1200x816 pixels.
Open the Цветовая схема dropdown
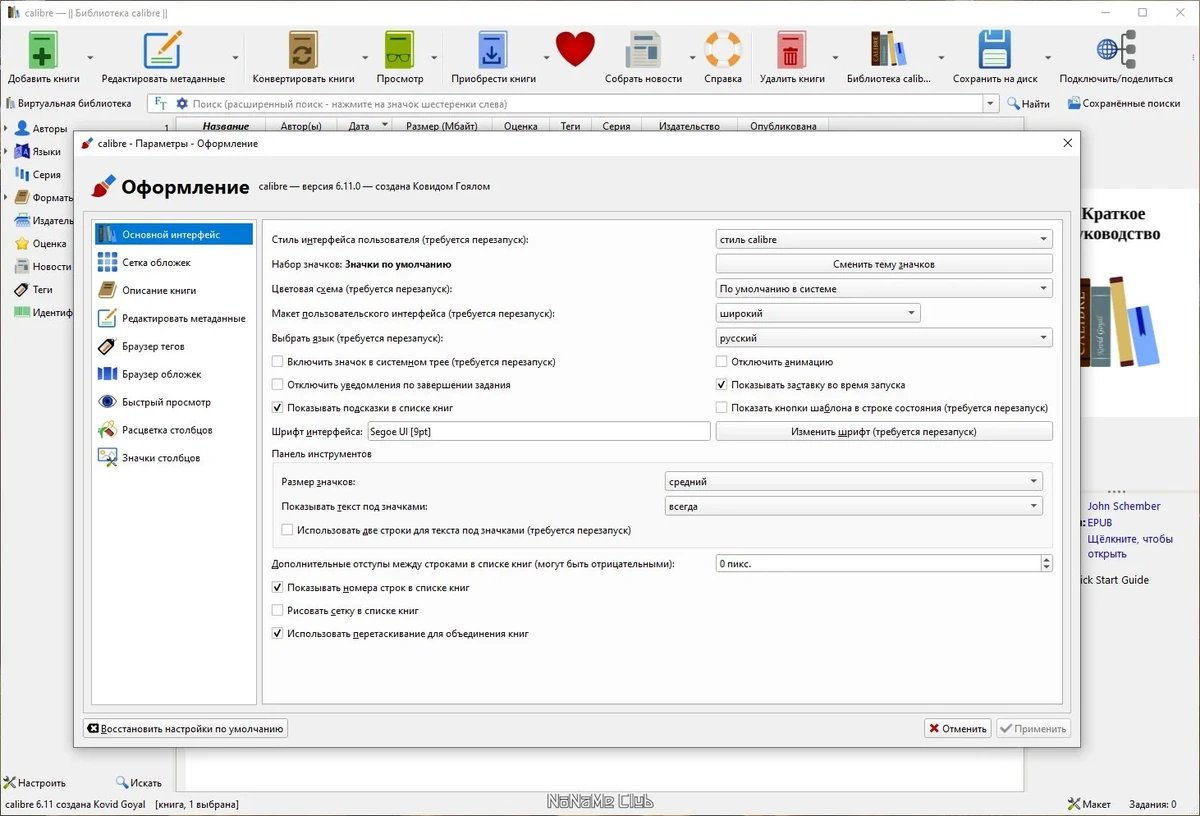884,289
